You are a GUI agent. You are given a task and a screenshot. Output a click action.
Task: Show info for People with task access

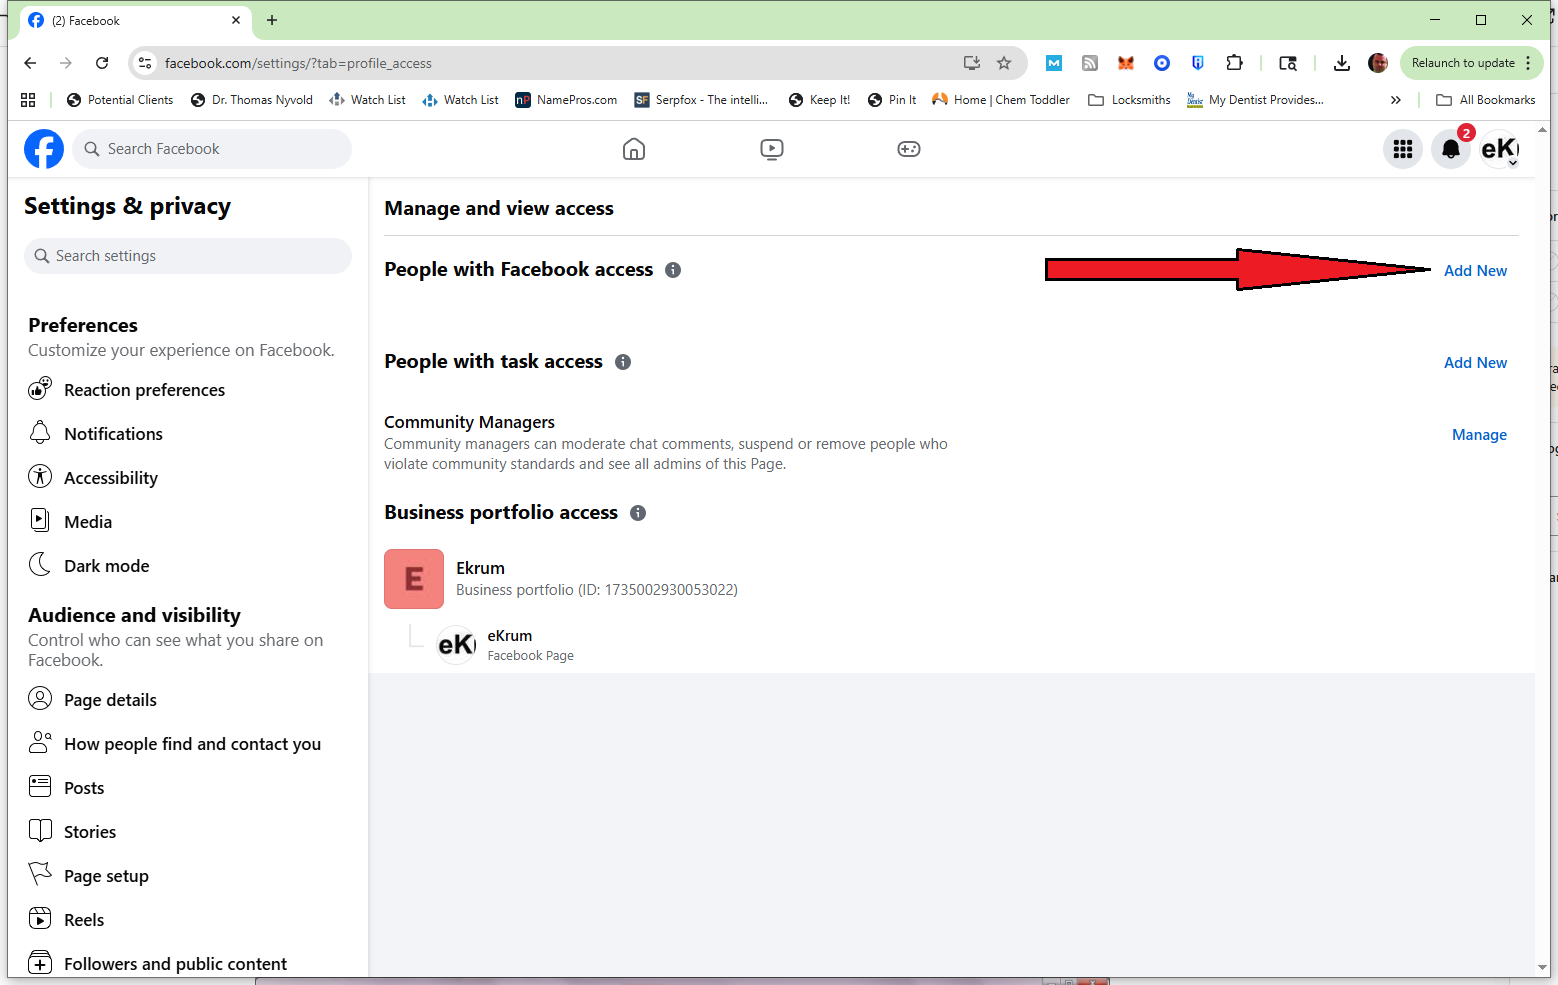(x=623, y=362)
